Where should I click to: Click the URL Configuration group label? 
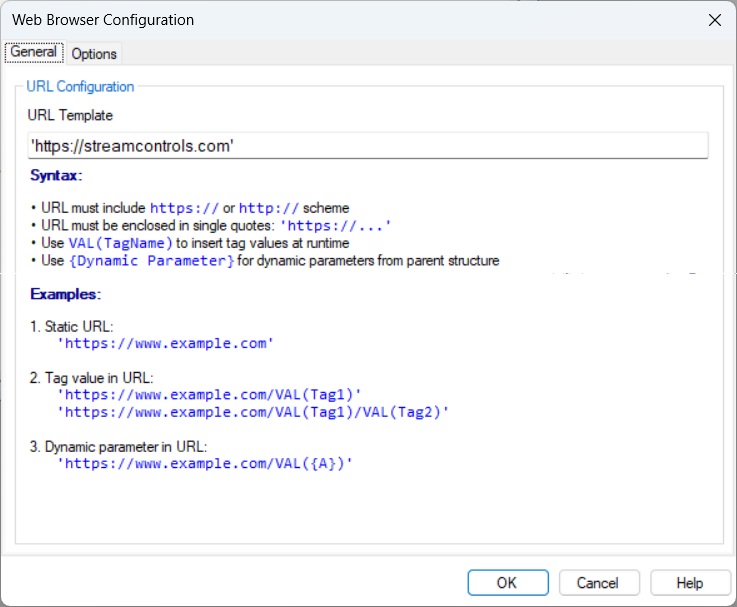[80, 87]
